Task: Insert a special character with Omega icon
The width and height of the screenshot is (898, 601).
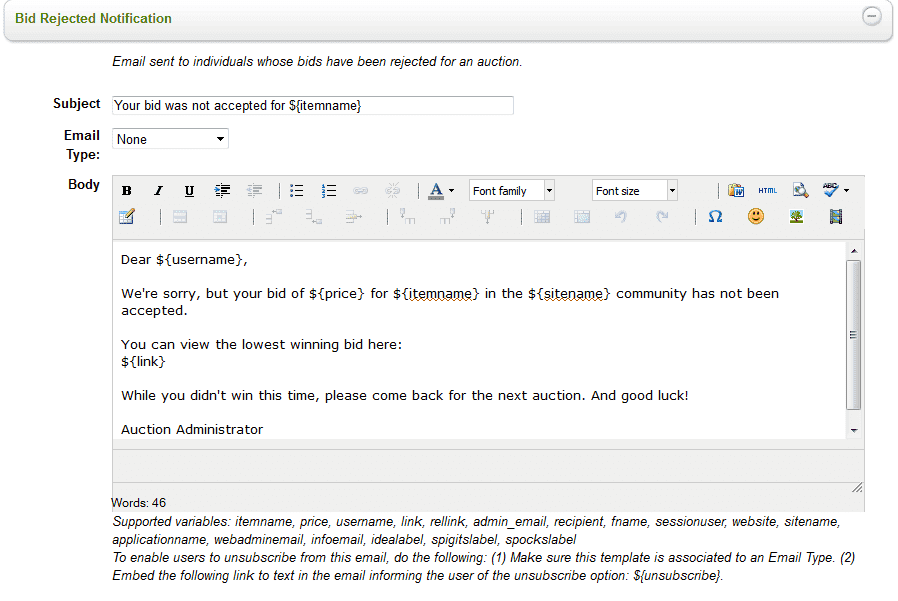Action: [715, 217]
